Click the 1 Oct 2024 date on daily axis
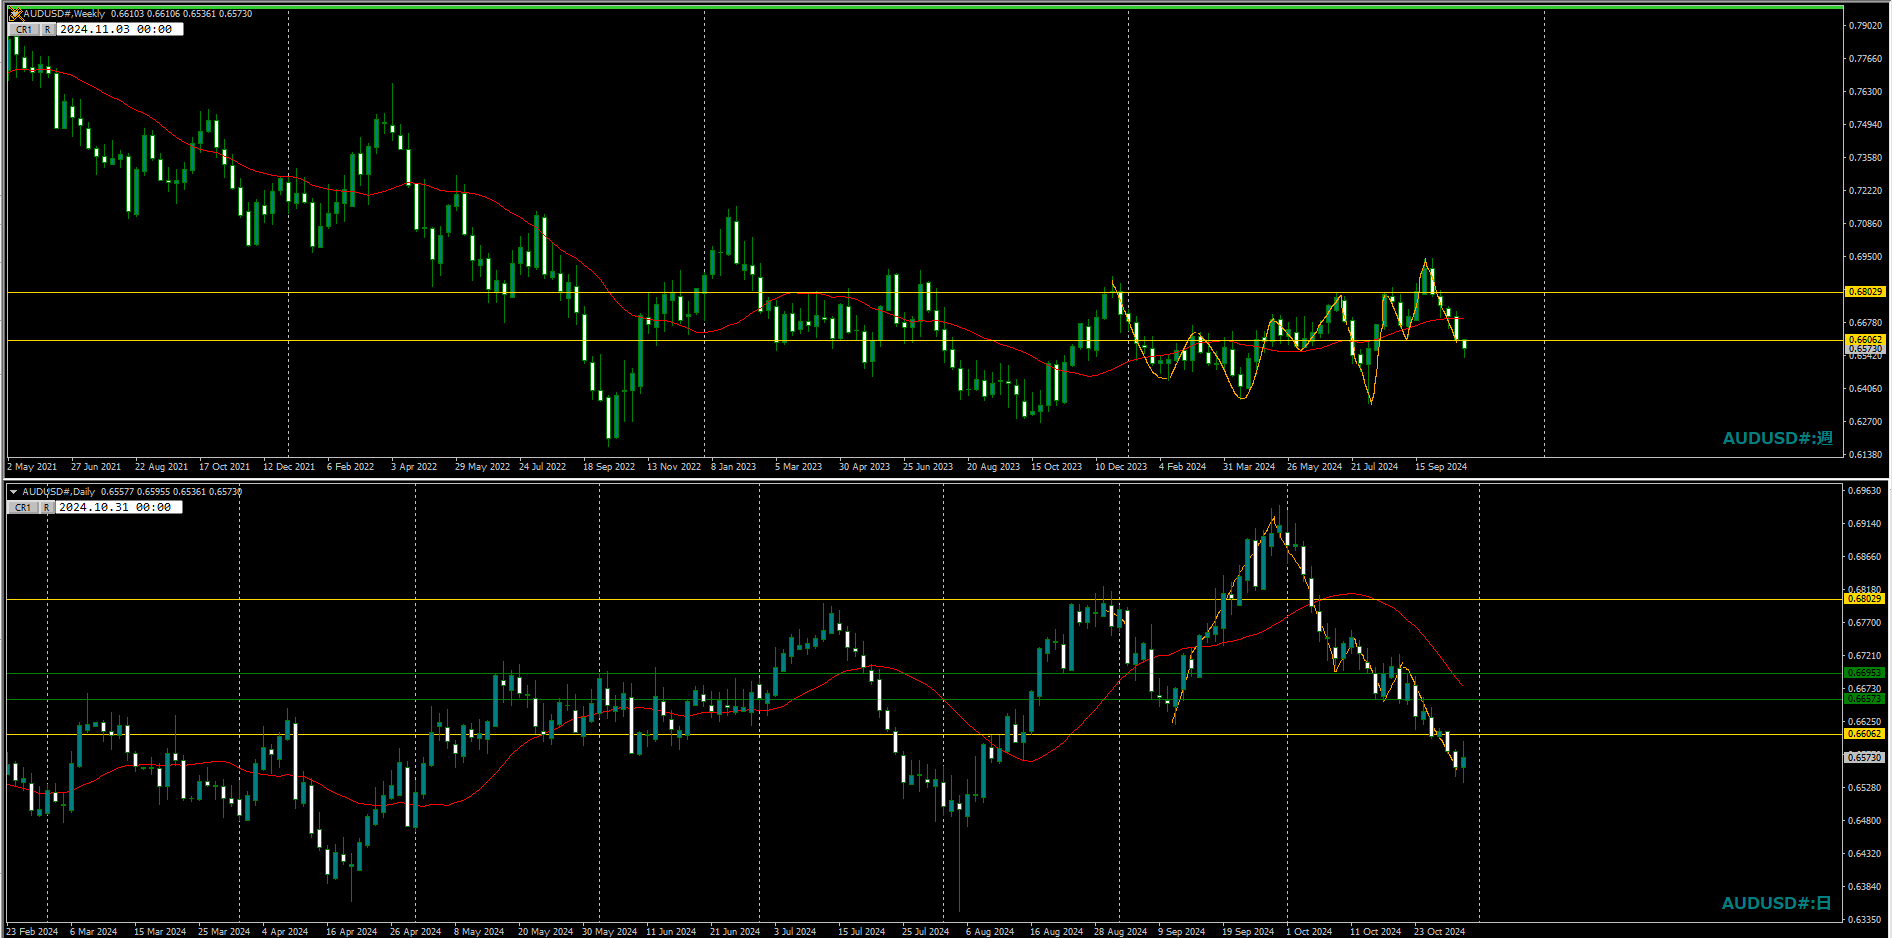Screen dimensions: 1892x938 click(x=1309, y=932)
